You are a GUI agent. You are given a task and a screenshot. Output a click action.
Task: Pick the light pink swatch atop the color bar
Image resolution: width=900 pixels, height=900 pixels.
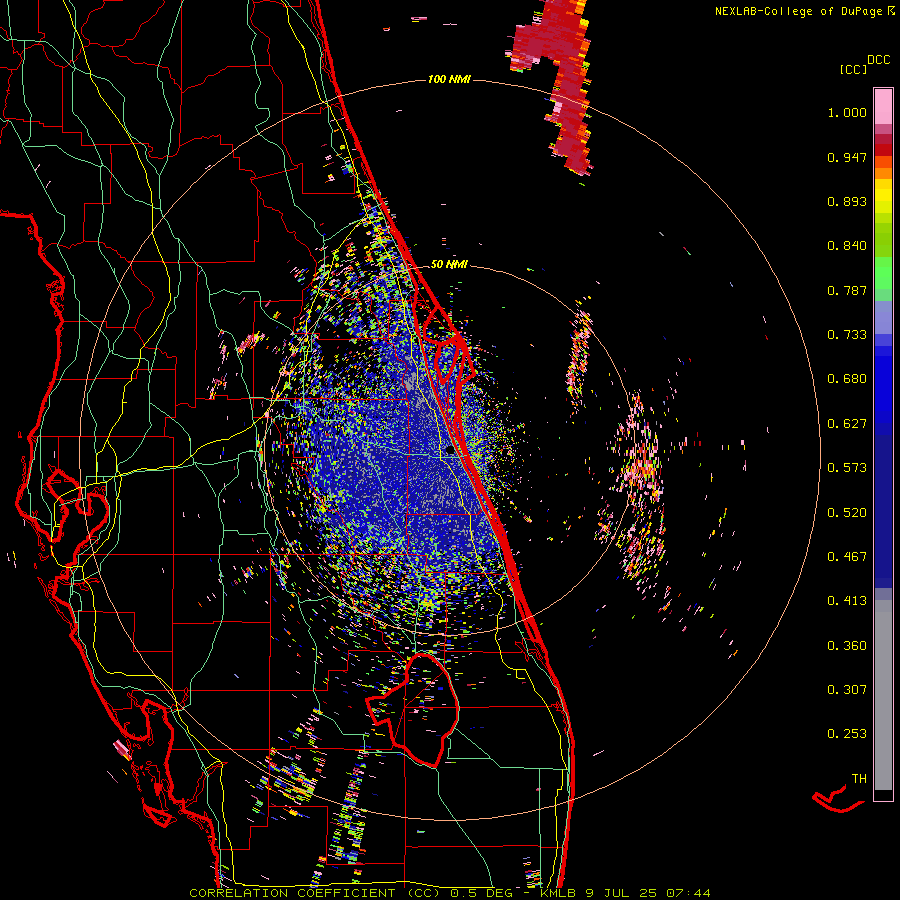pyautogui.click(x=883, y=106)
